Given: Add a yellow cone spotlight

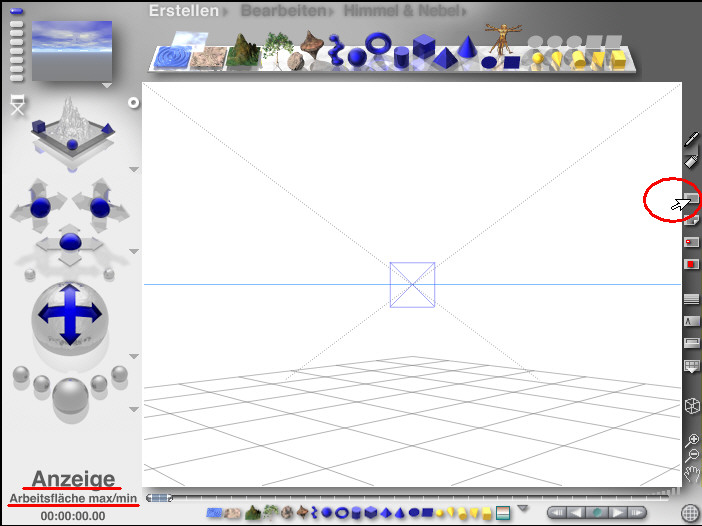Looking at the screenshot, I should [x=556, y=60].
